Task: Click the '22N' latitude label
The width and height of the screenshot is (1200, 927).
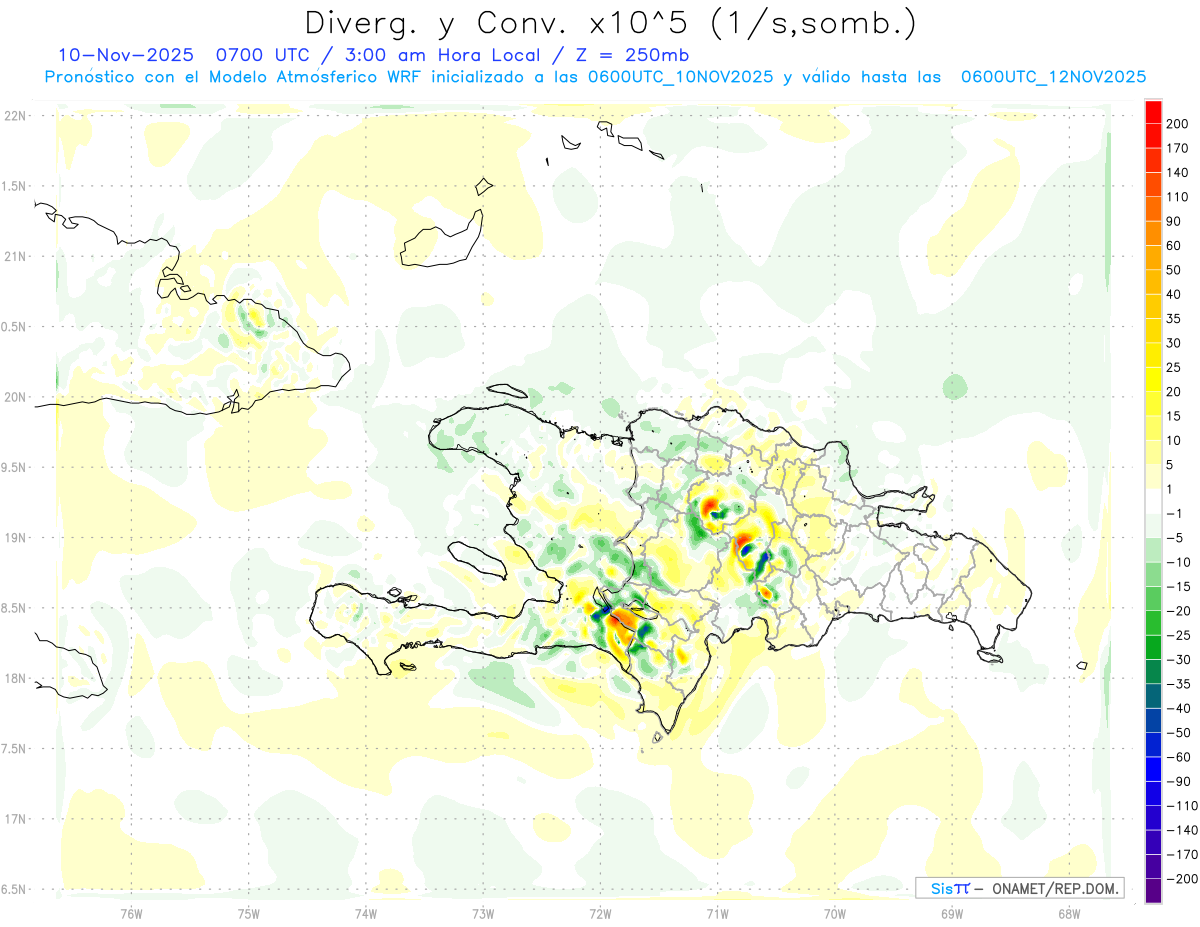Action: point(15,116)
